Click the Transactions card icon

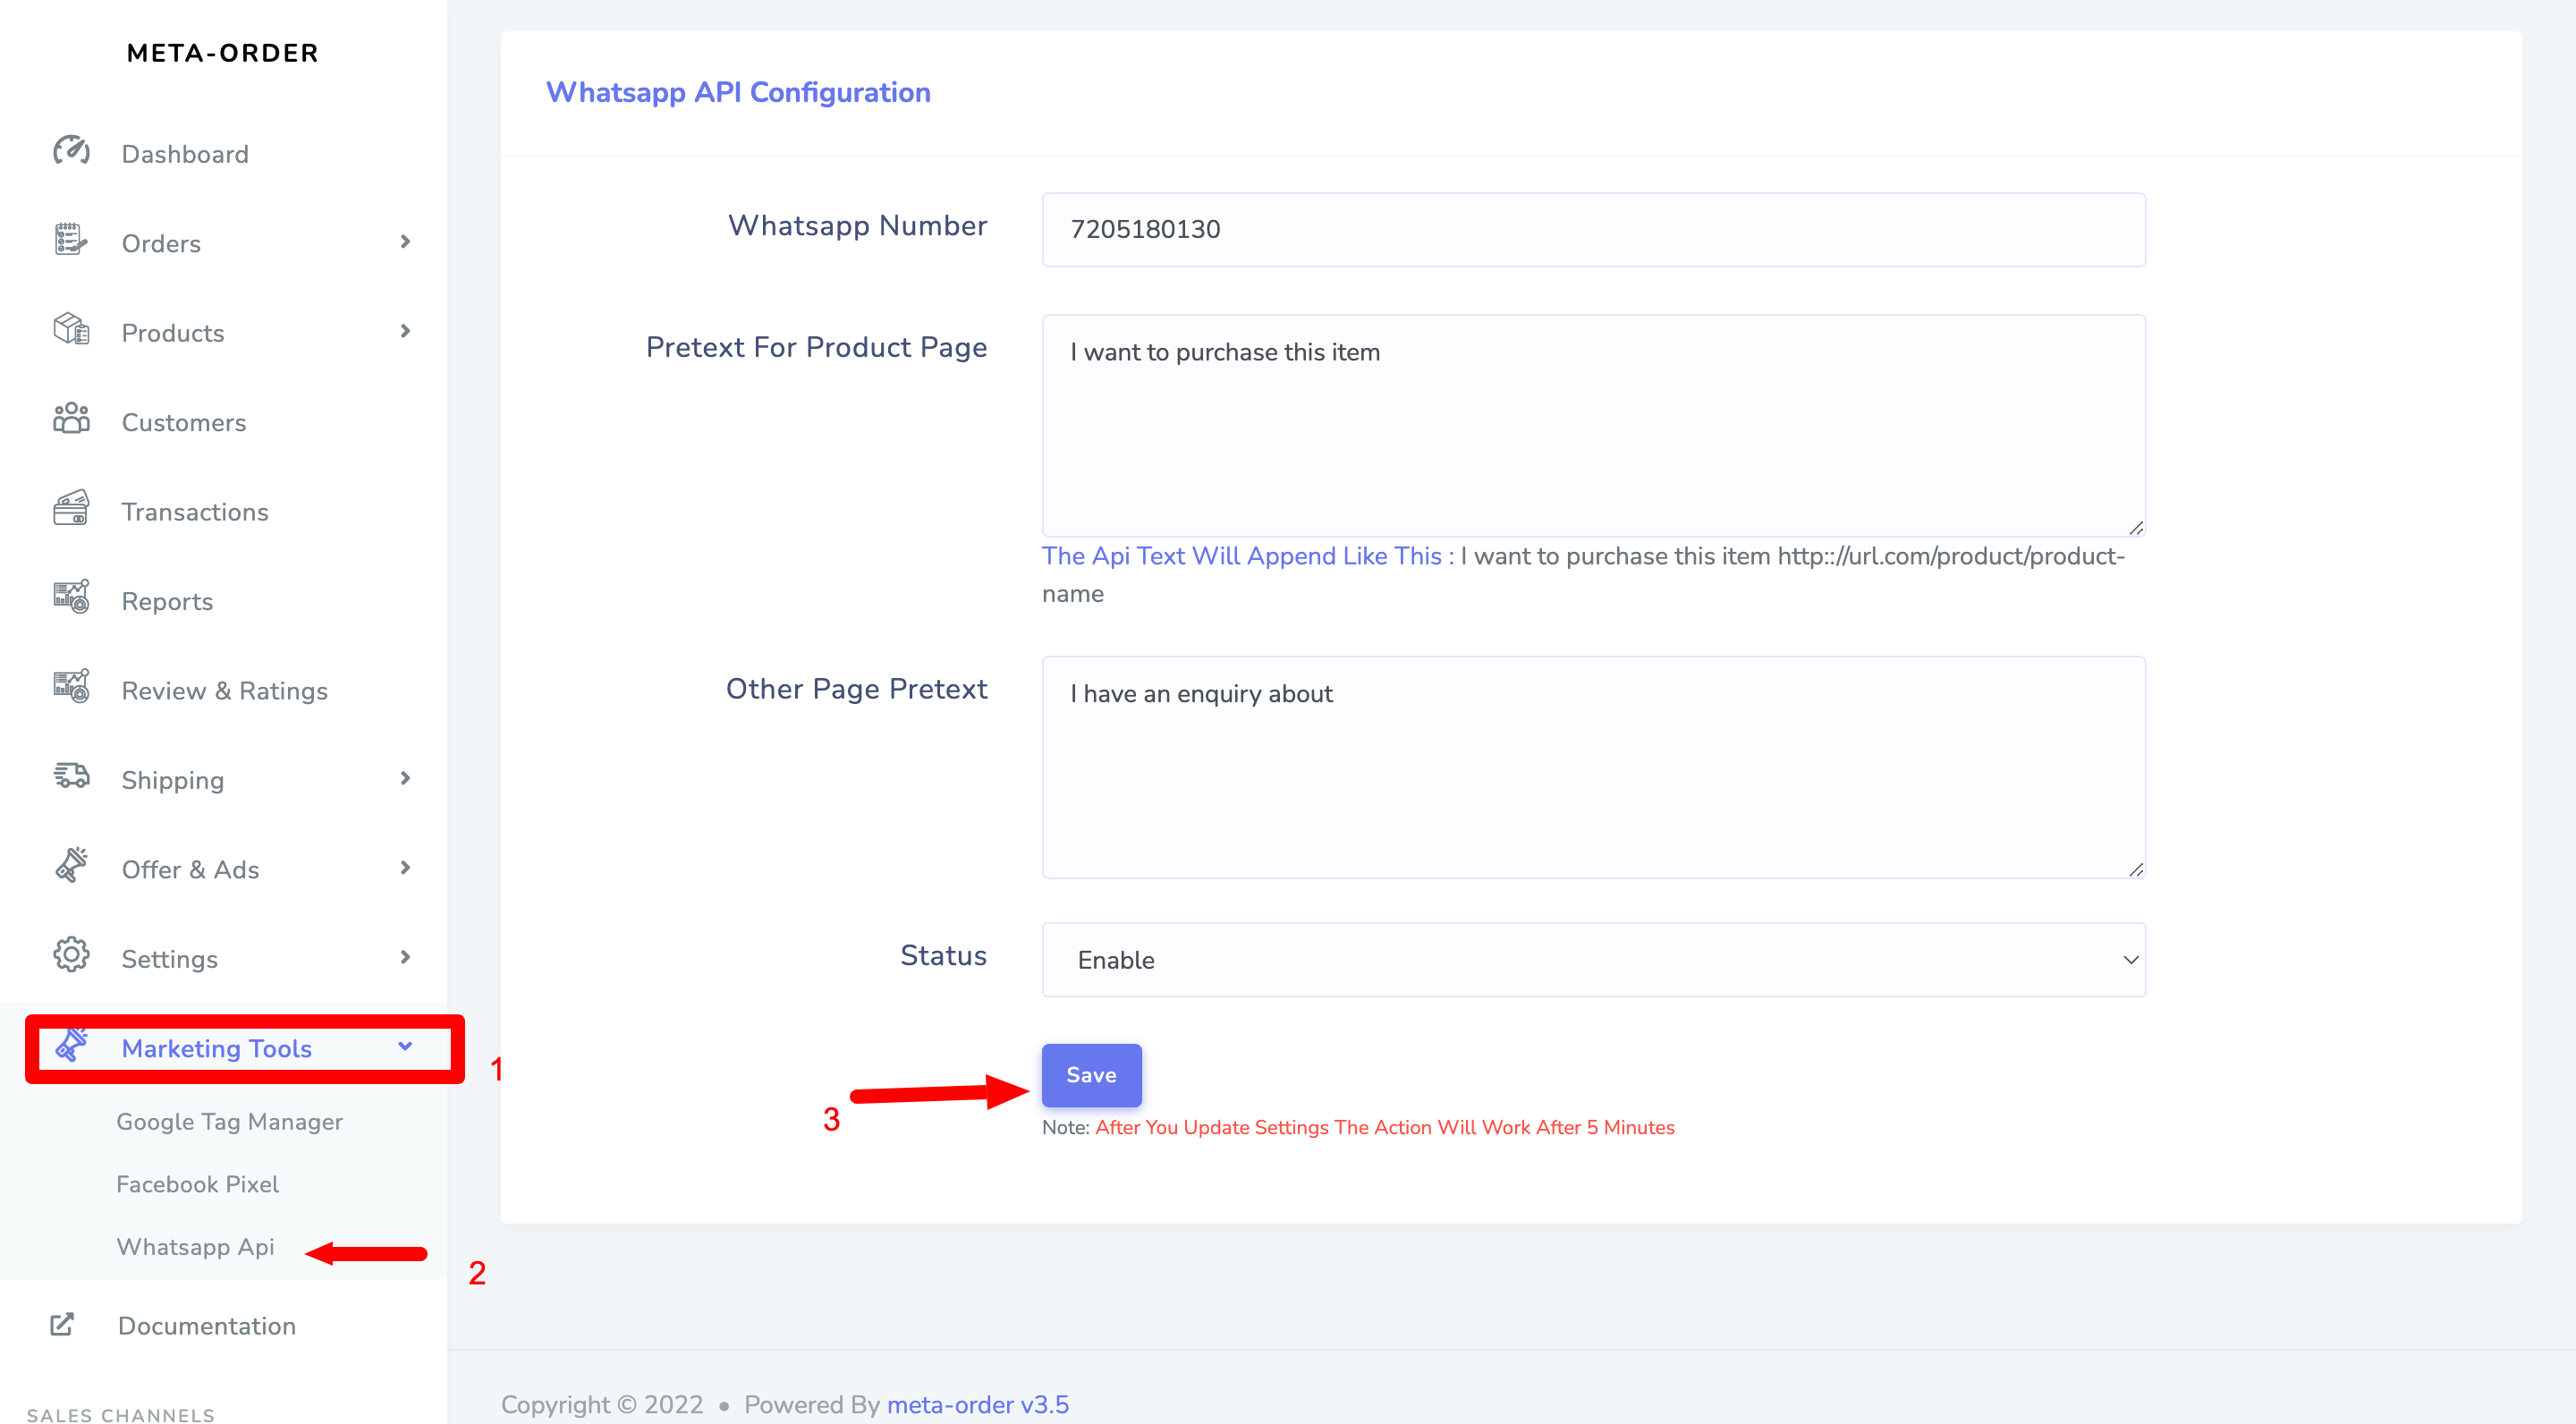tap(70, 508)
